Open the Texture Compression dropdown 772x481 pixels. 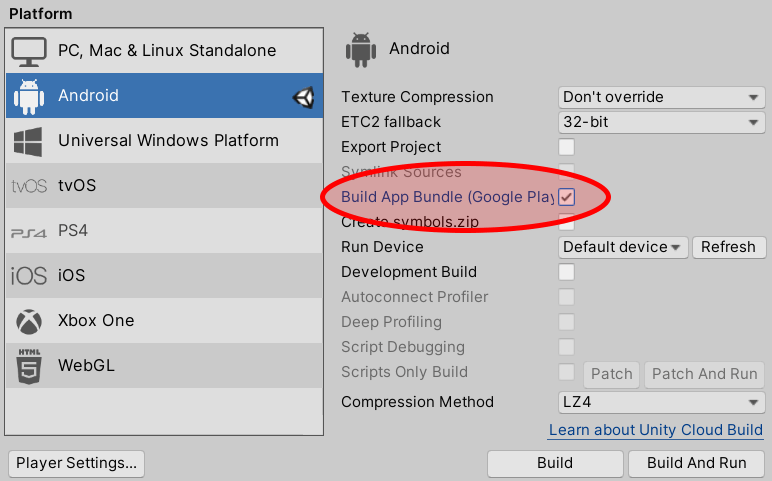click(x=661, y=97)
